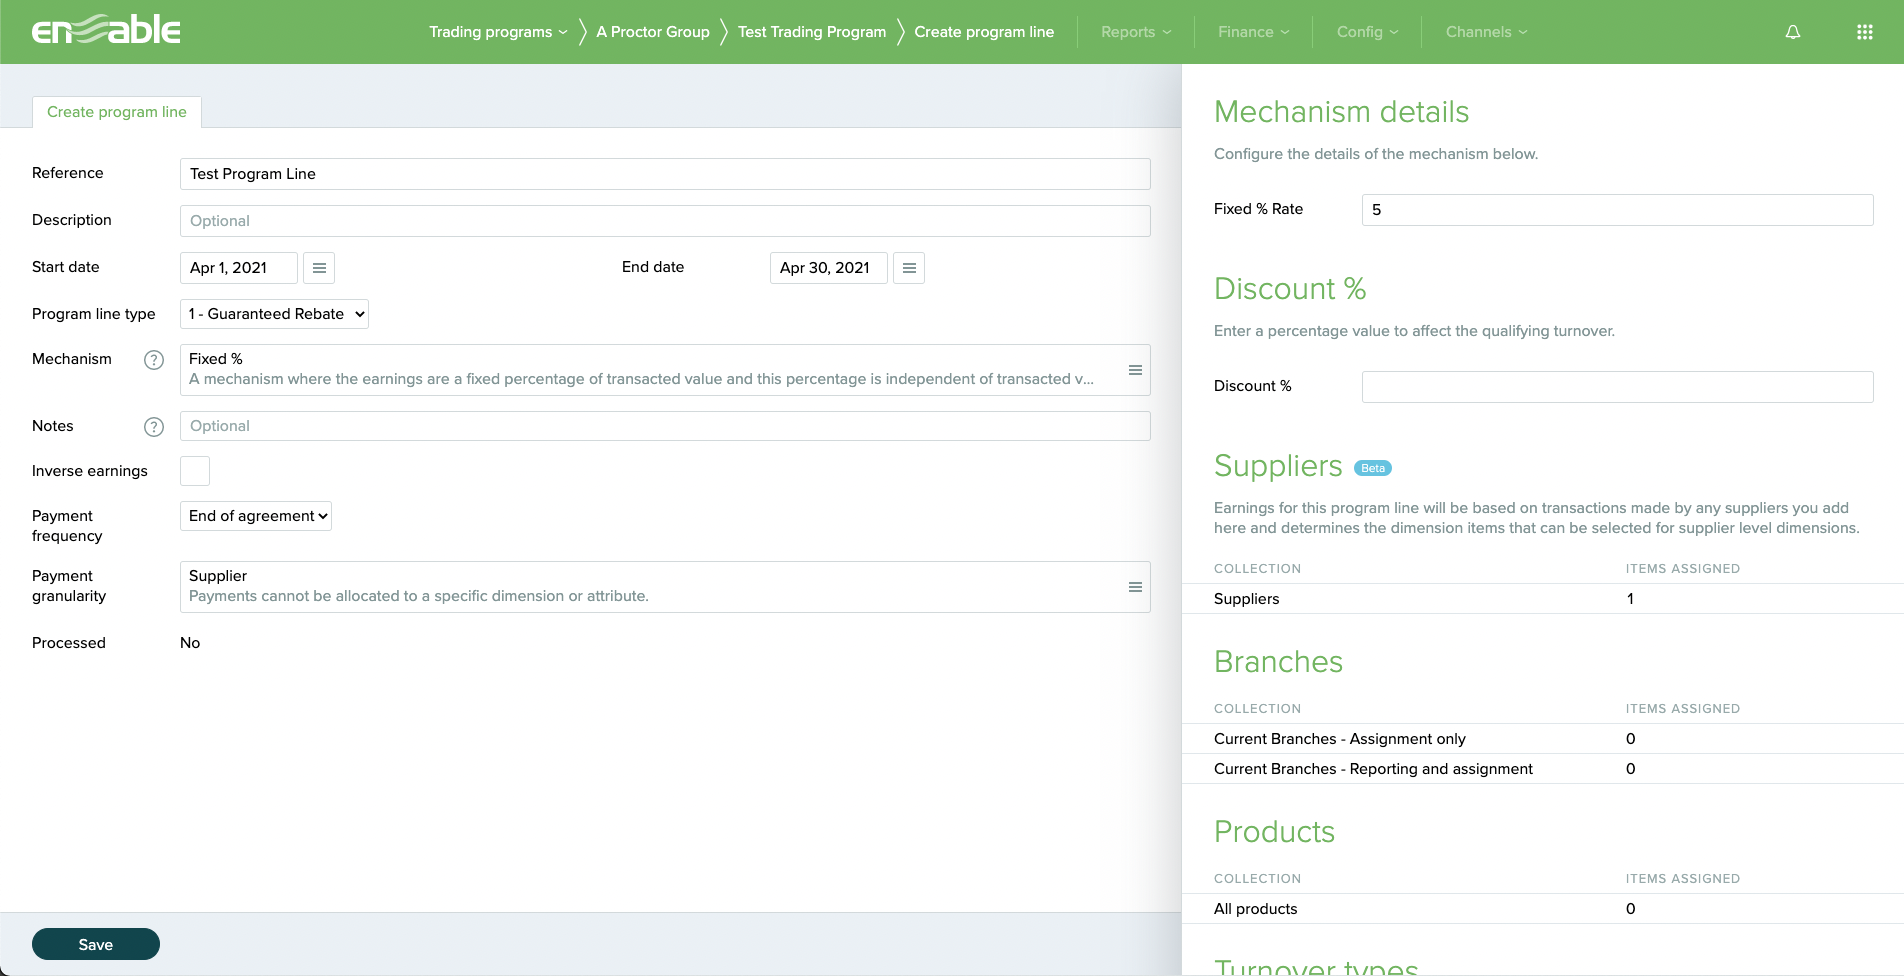Toggle the Inverse earnings checkbox
The width and height of the screenshot is (1904, 976).
pyautogui.click(x=195, y=471)
